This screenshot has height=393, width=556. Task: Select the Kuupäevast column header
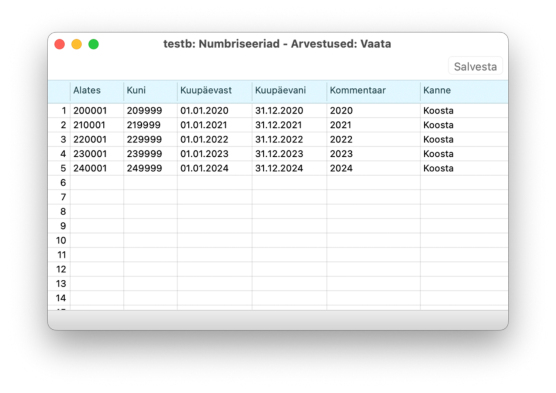click(x=215, y=91)
